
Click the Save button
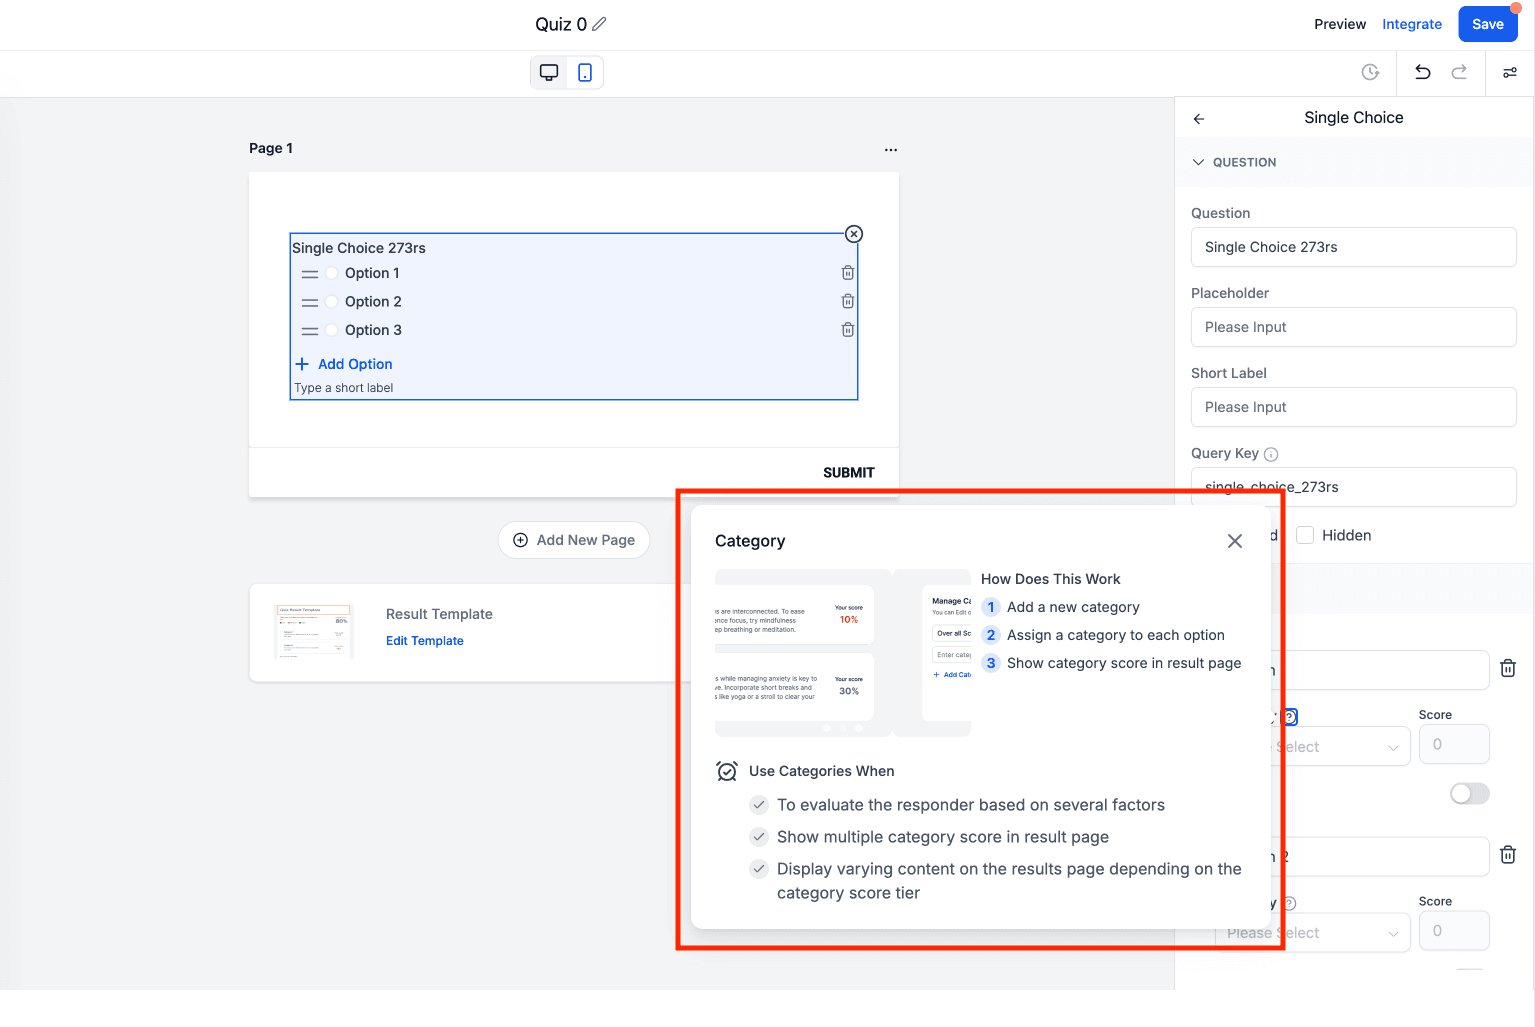[1488, 24]
